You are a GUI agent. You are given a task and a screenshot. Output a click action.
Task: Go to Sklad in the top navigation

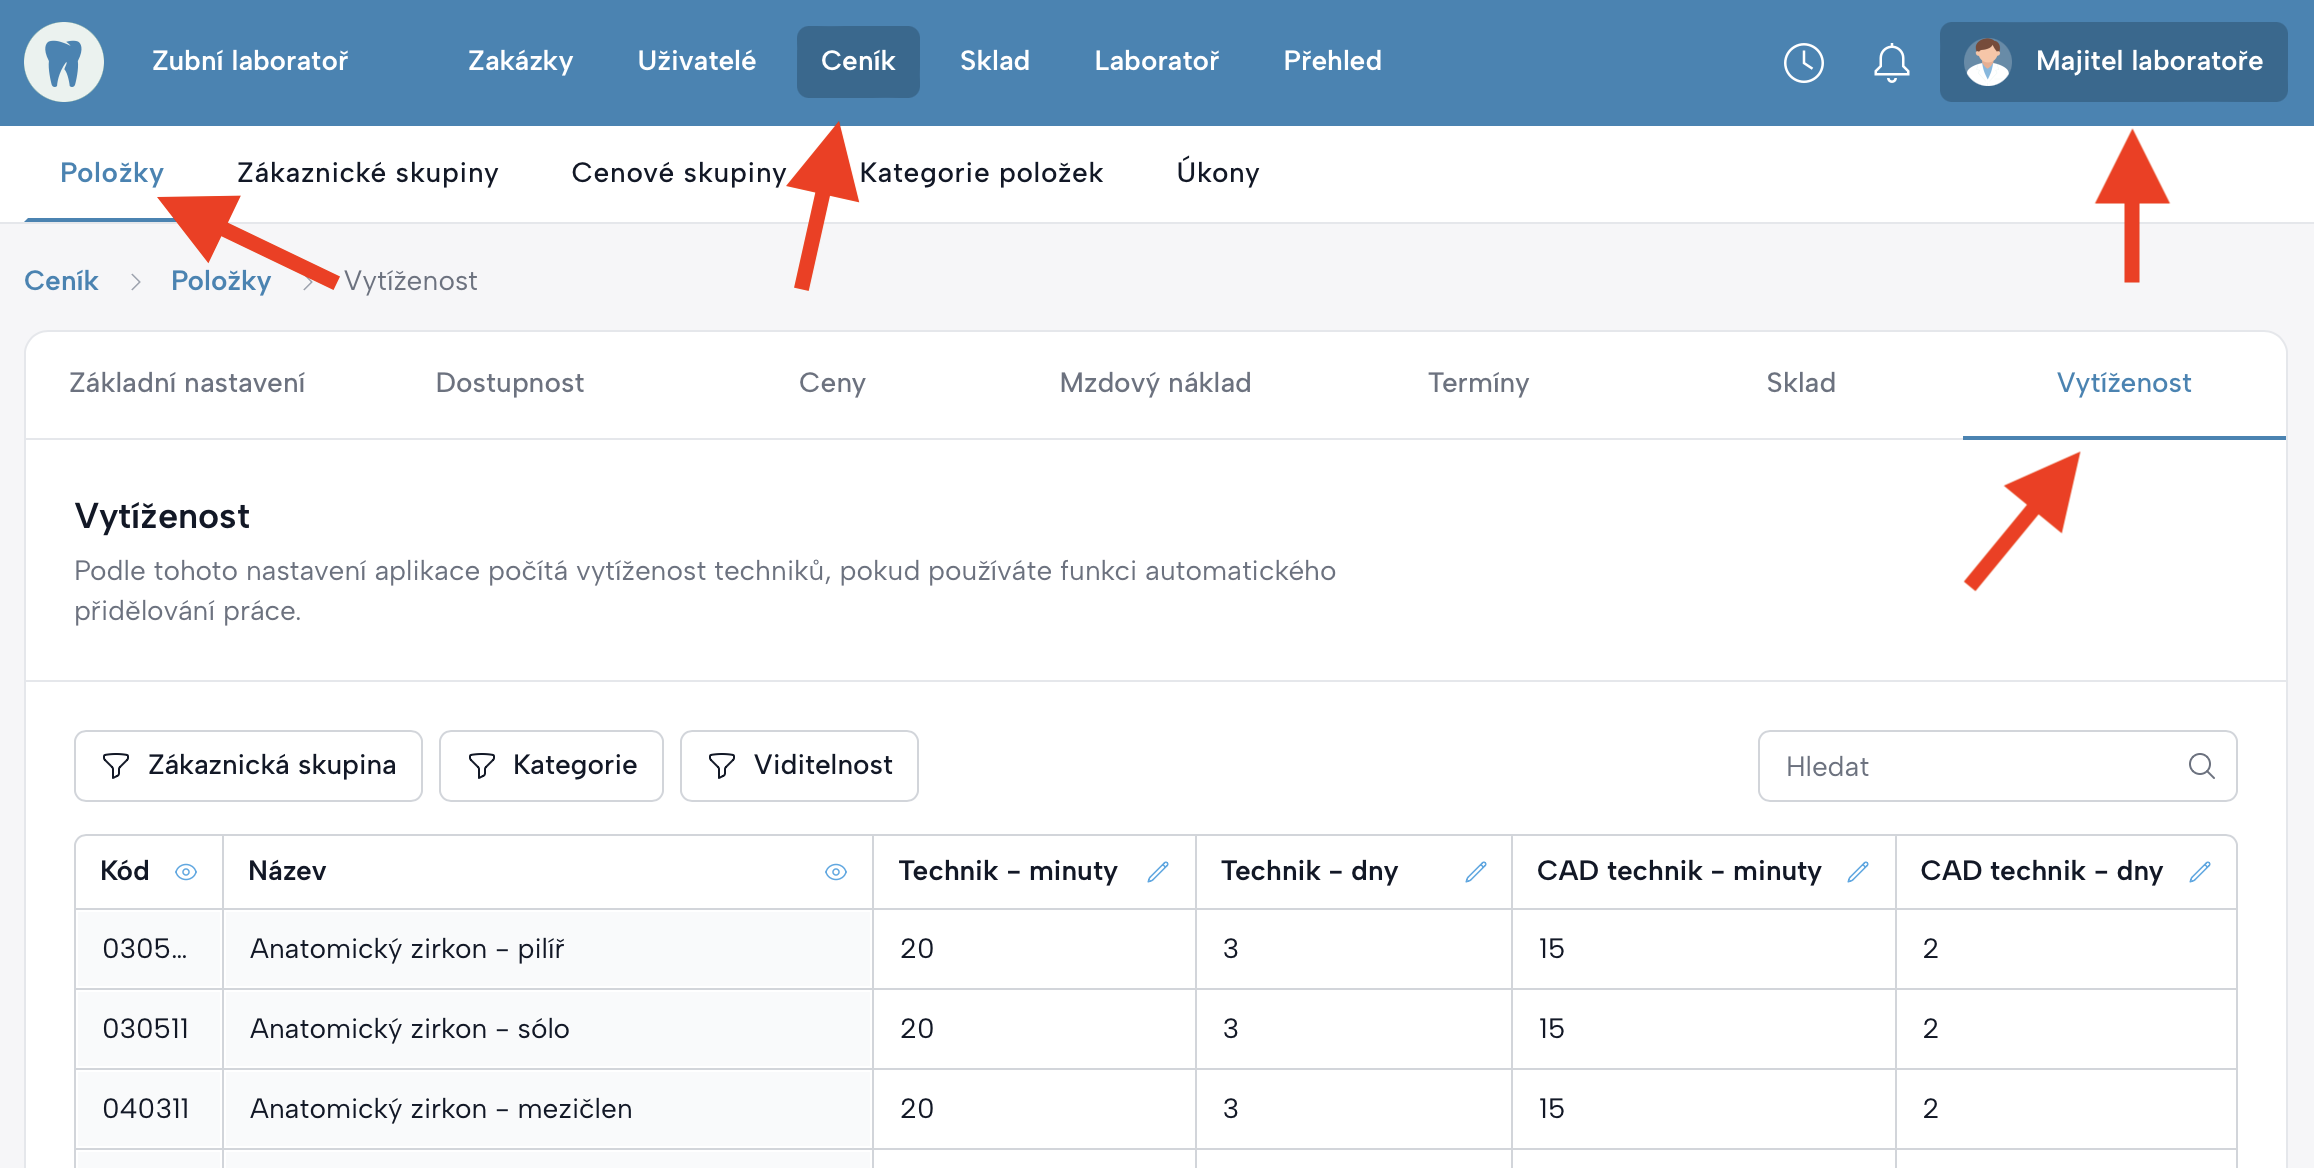tap(994, 62)
